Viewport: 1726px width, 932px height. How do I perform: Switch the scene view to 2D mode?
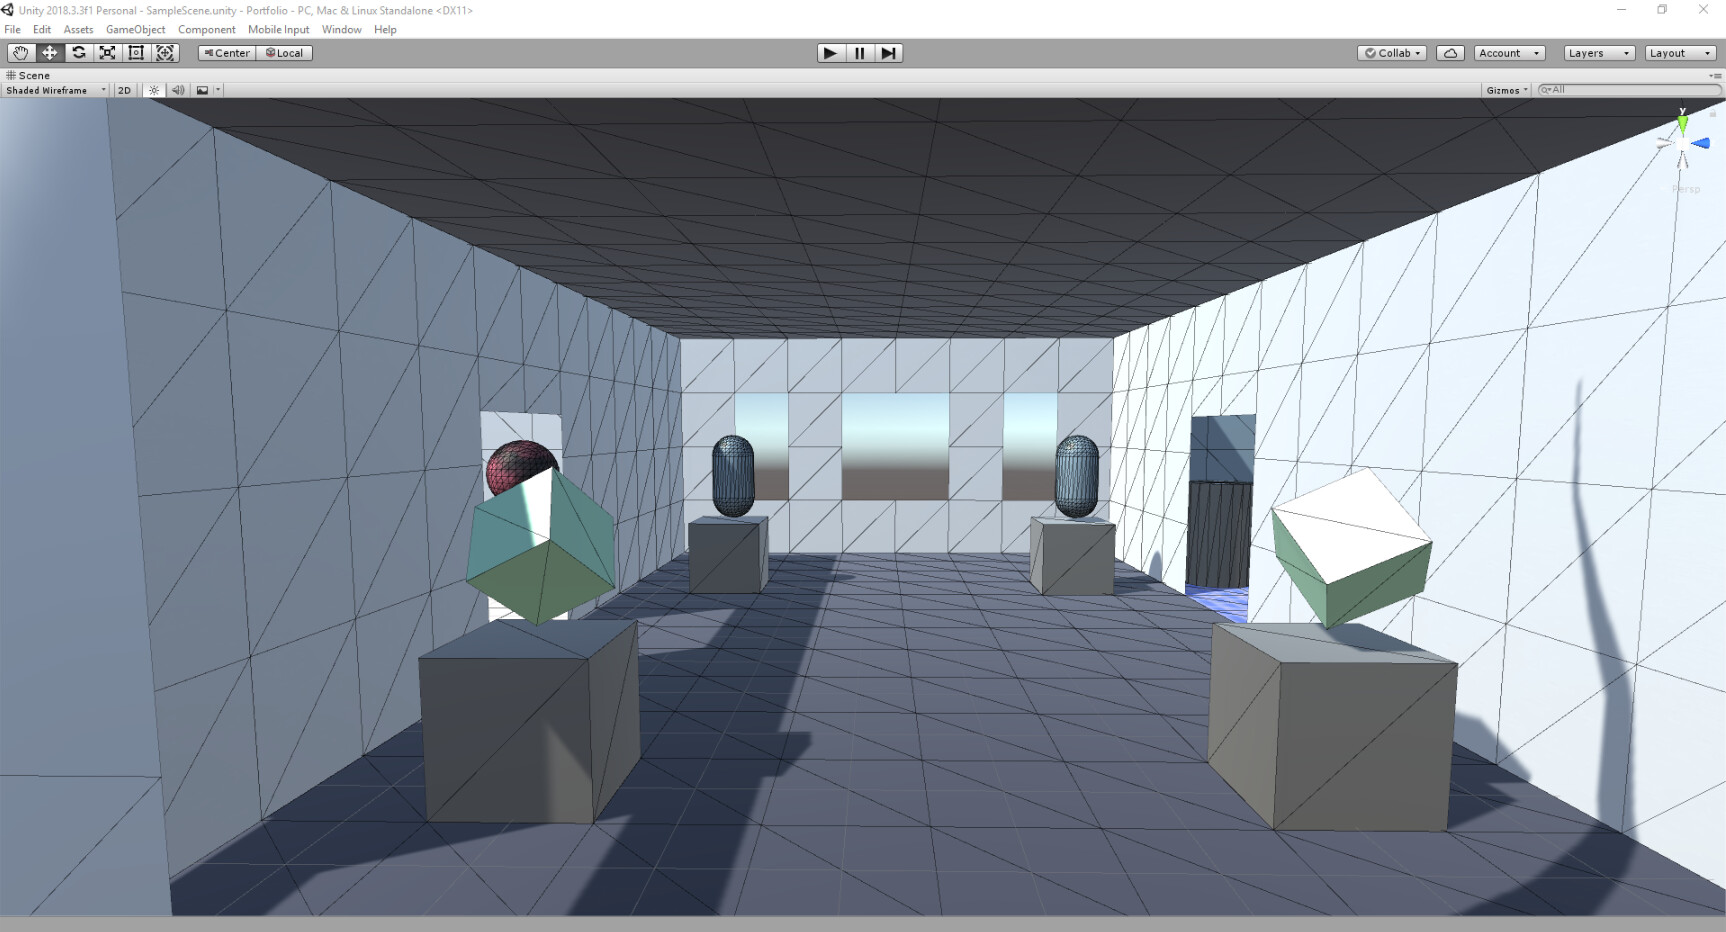point(123,90)
